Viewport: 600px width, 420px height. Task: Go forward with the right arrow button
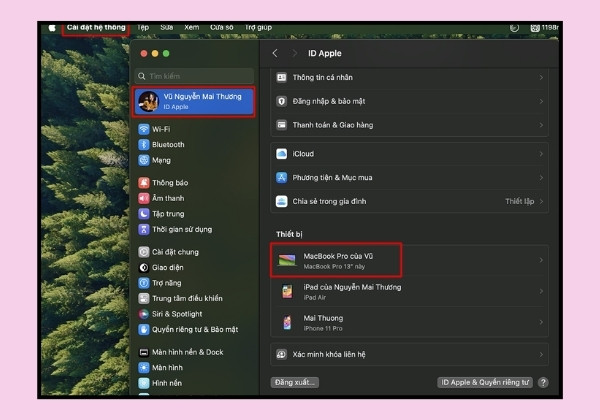click(294, 53)
